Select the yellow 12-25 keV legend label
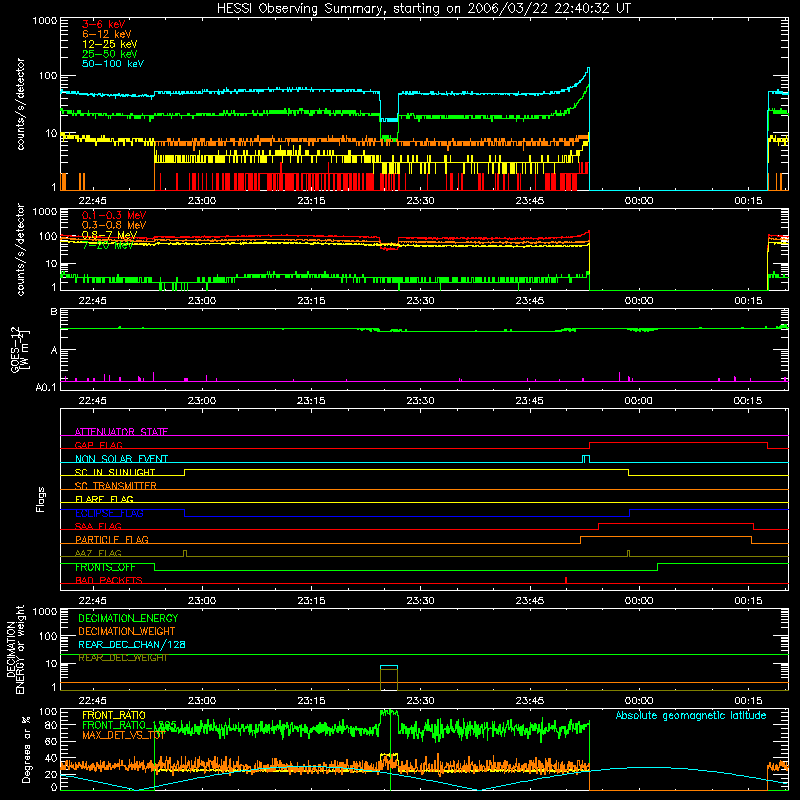800x800 pixels. click(110, 44)
